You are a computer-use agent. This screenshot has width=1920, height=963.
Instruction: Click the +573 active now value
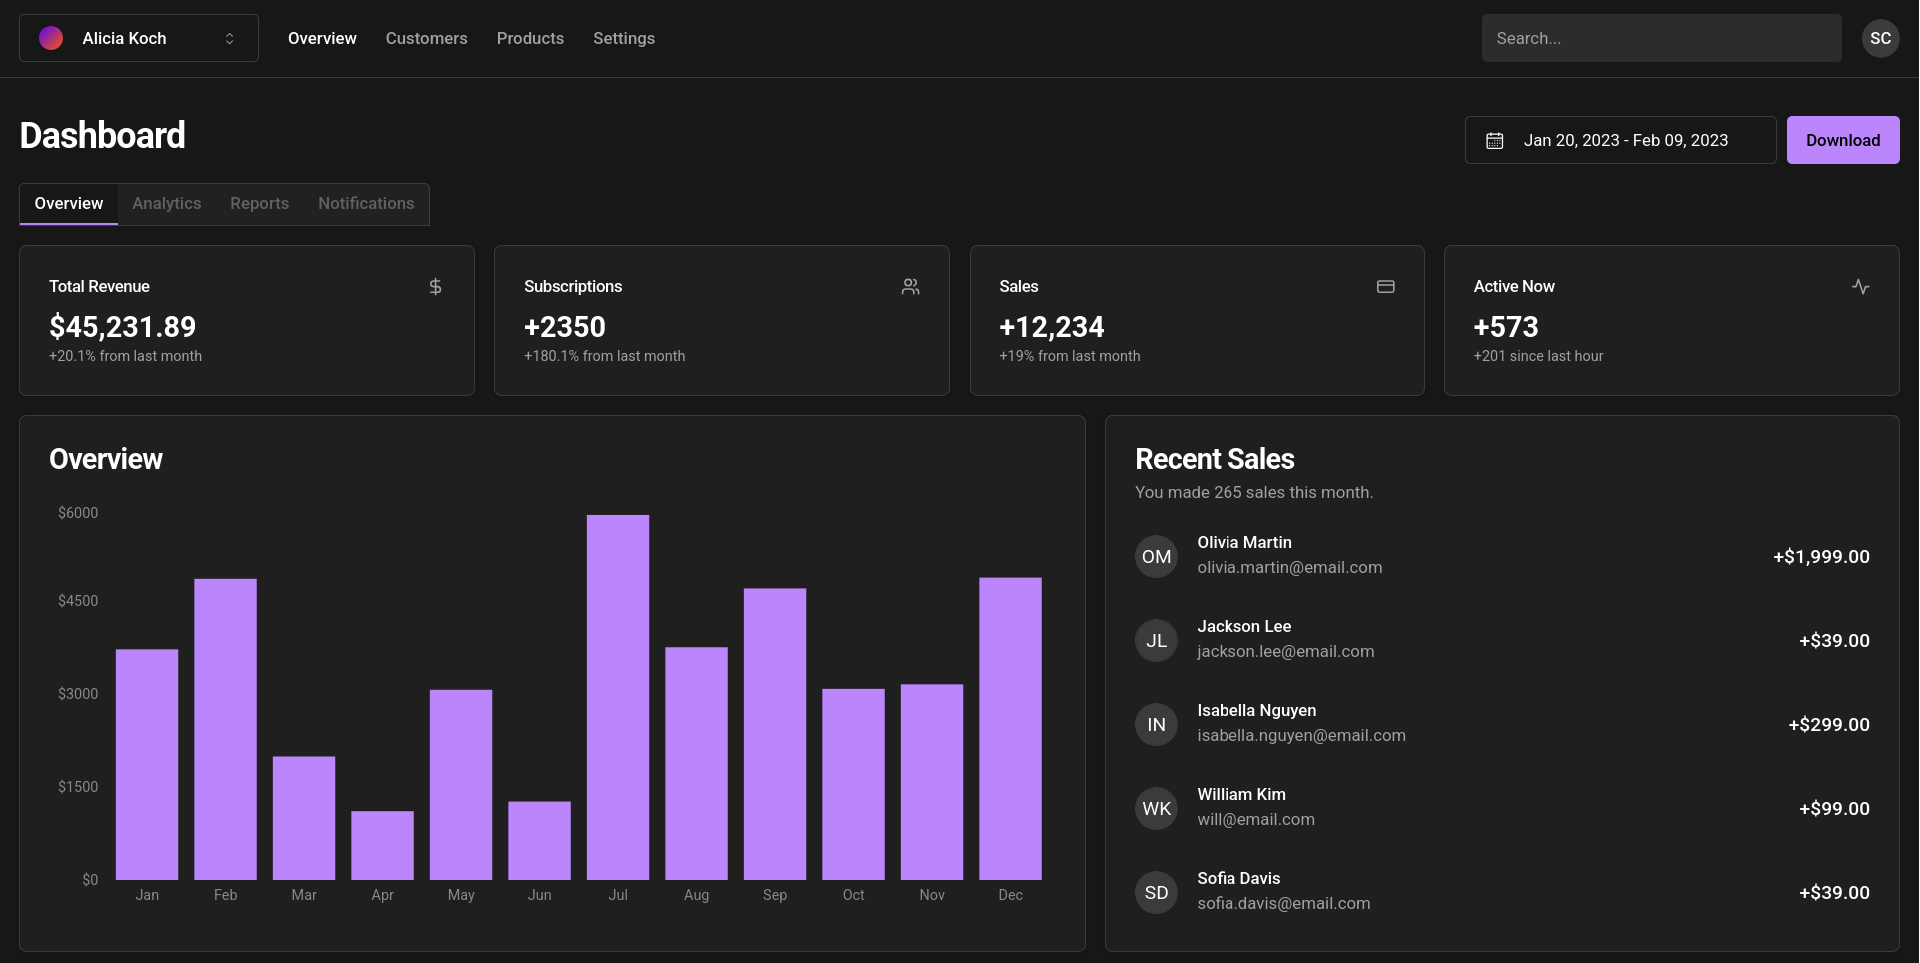[x=1506, y=327]
